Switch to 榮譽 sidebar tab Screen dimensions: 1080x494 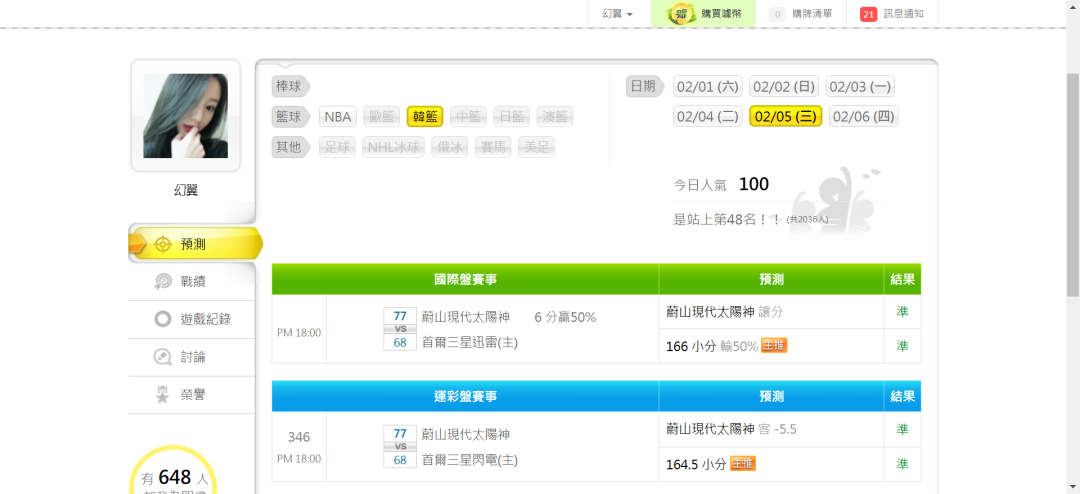pos(191,395)
